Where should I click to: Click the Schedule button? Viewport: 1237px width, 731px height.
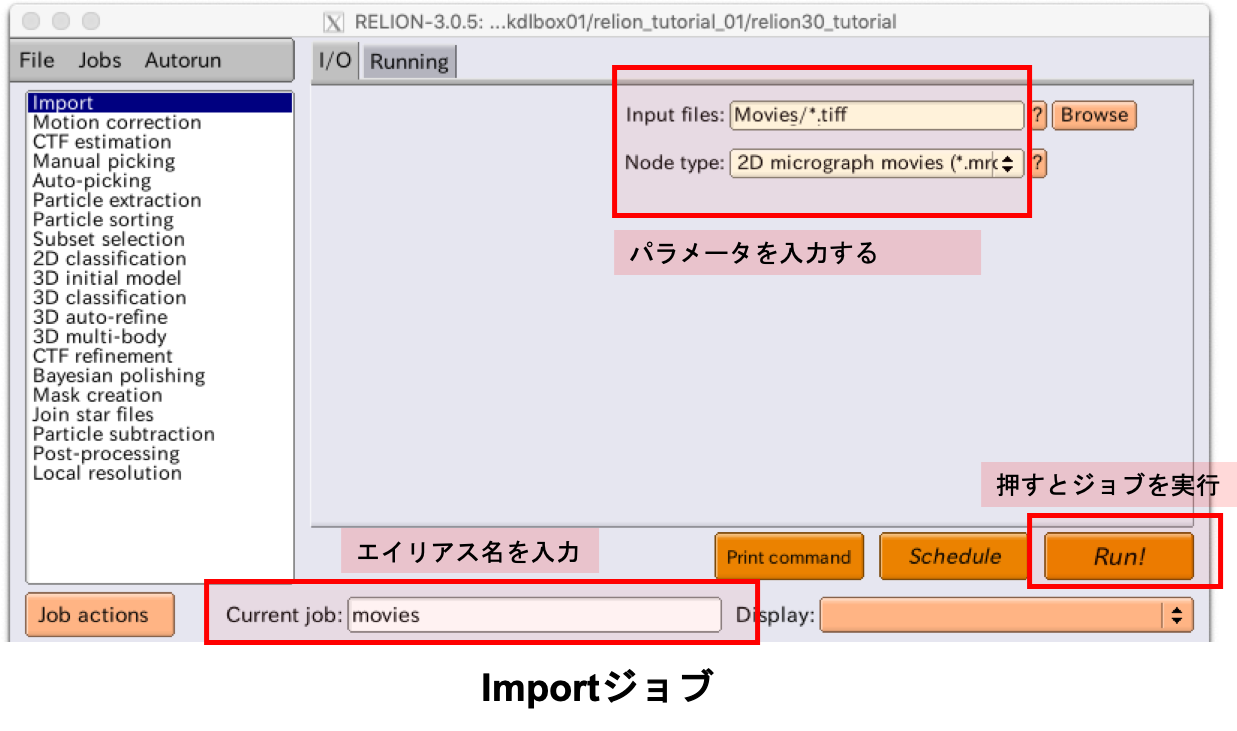[954, 557]
